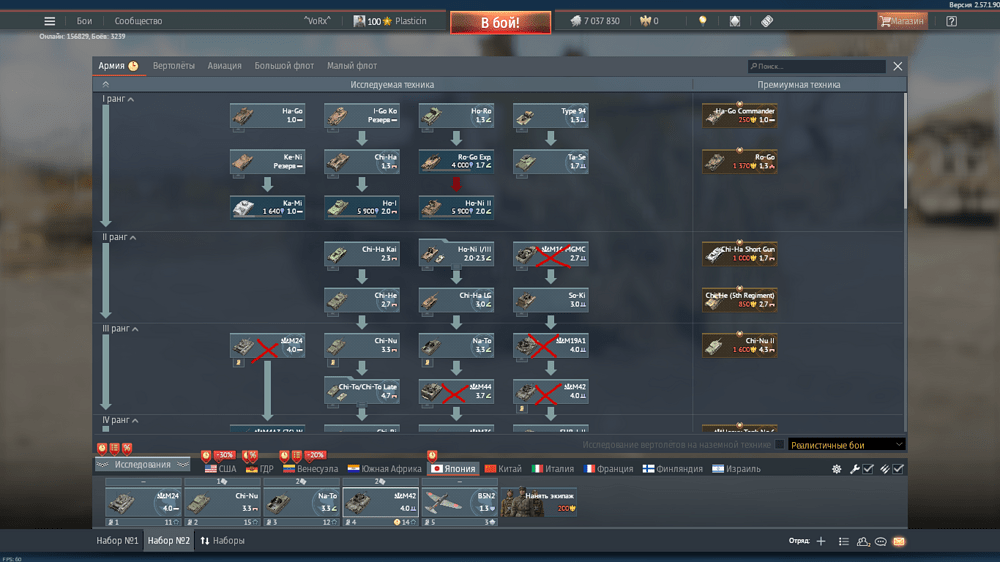This screenshot has width=1000, height=562.
Task: Open the orange mail envelope icon
Action: coord(899,541)
